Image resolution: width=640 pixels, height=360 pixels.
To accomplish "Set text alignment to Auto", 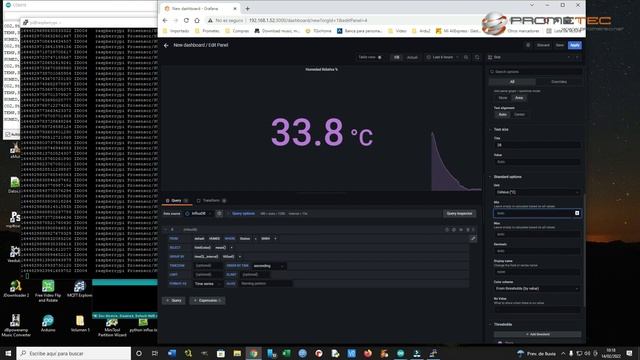I will [502, 115].
